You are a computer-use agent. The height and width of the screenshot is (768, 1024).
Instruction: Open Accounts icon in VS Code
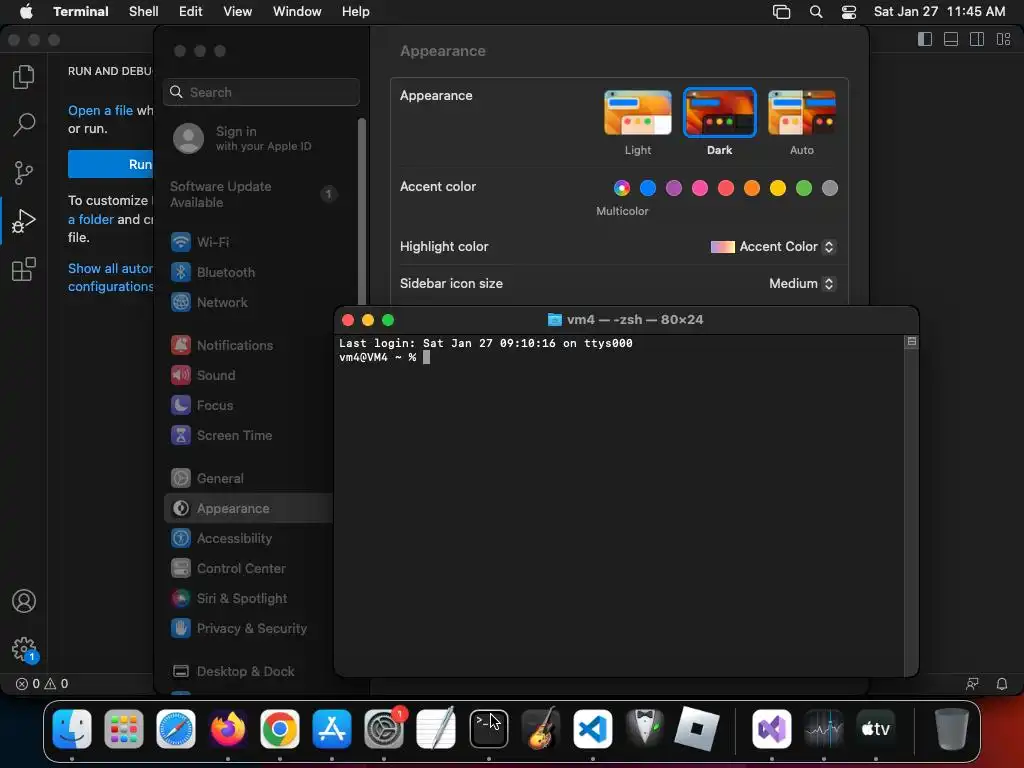[x=24, y=601]
